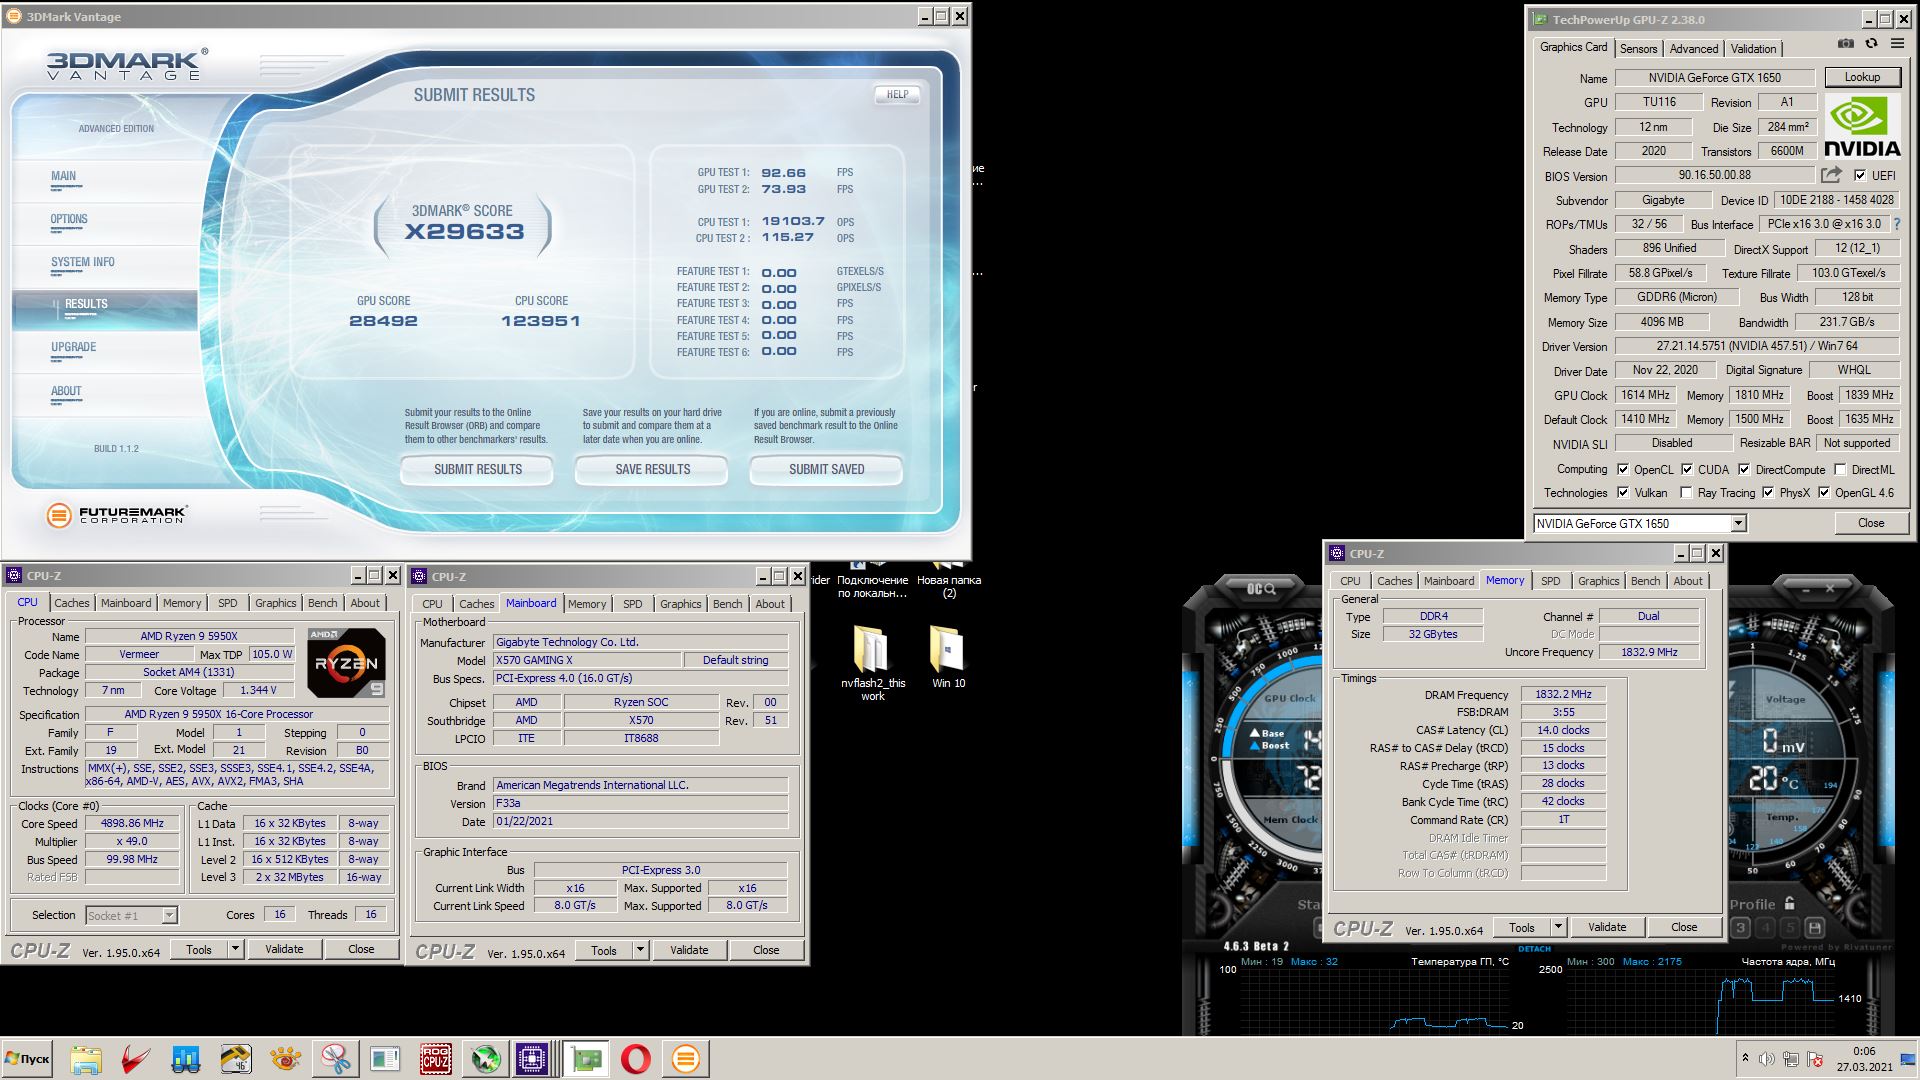The height and width of the screenshot is (1080, 1920).
Task: Launch Opera from the taskbar
Action: point(636,1059)
